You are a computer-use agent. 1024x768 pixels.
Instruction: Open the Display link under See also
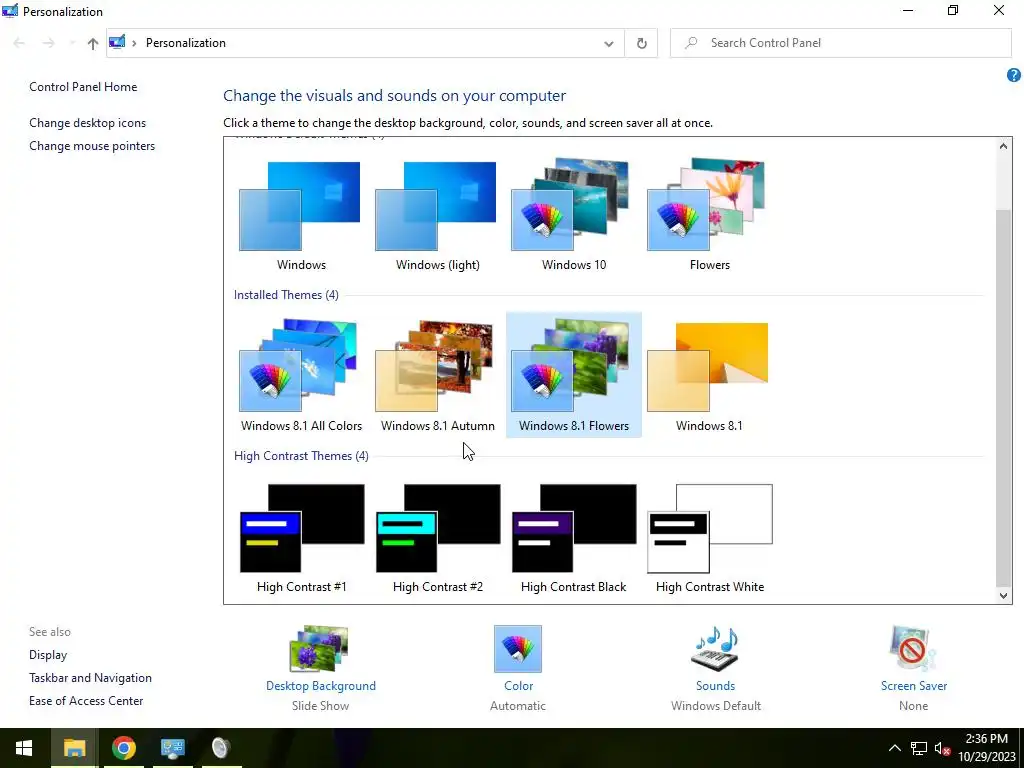[48, 654]
